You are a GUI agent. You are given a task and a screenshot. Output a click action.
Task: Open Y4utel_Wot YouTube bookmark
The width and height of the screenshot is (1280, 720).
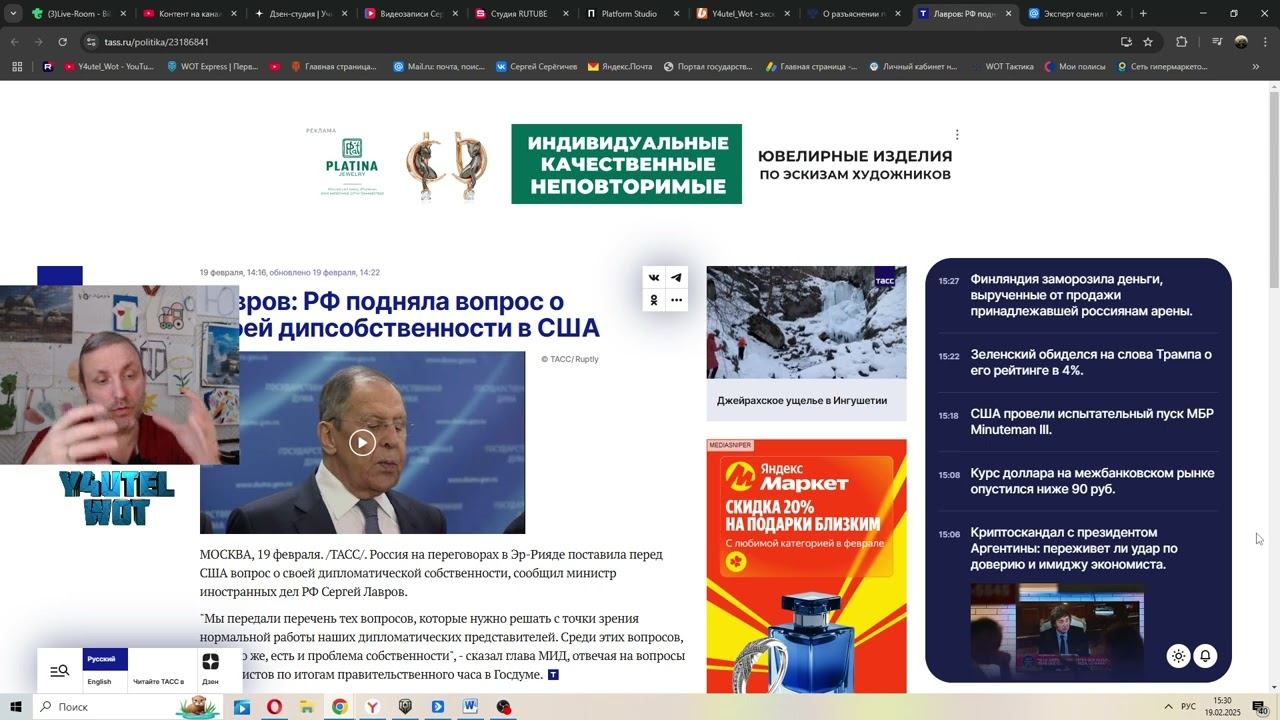click(x=109, y=67)
